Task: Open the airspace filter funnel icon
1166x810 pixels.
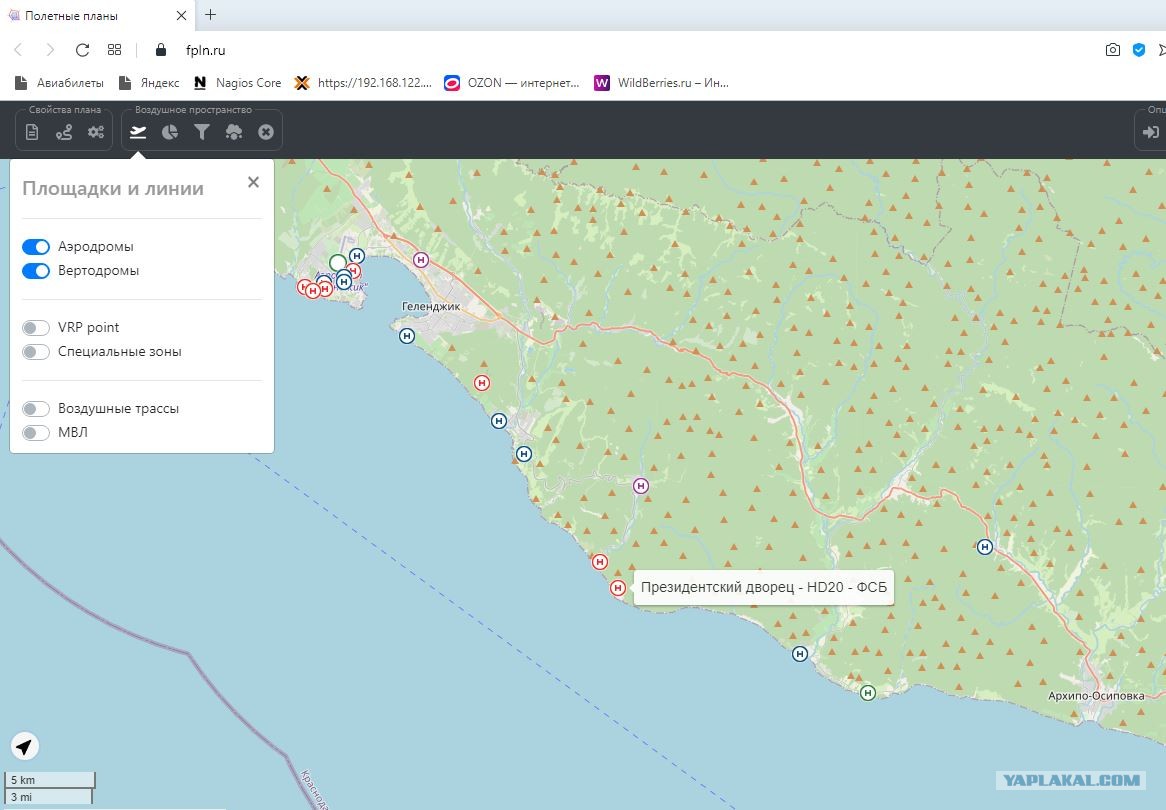Action: coord(202,132)
